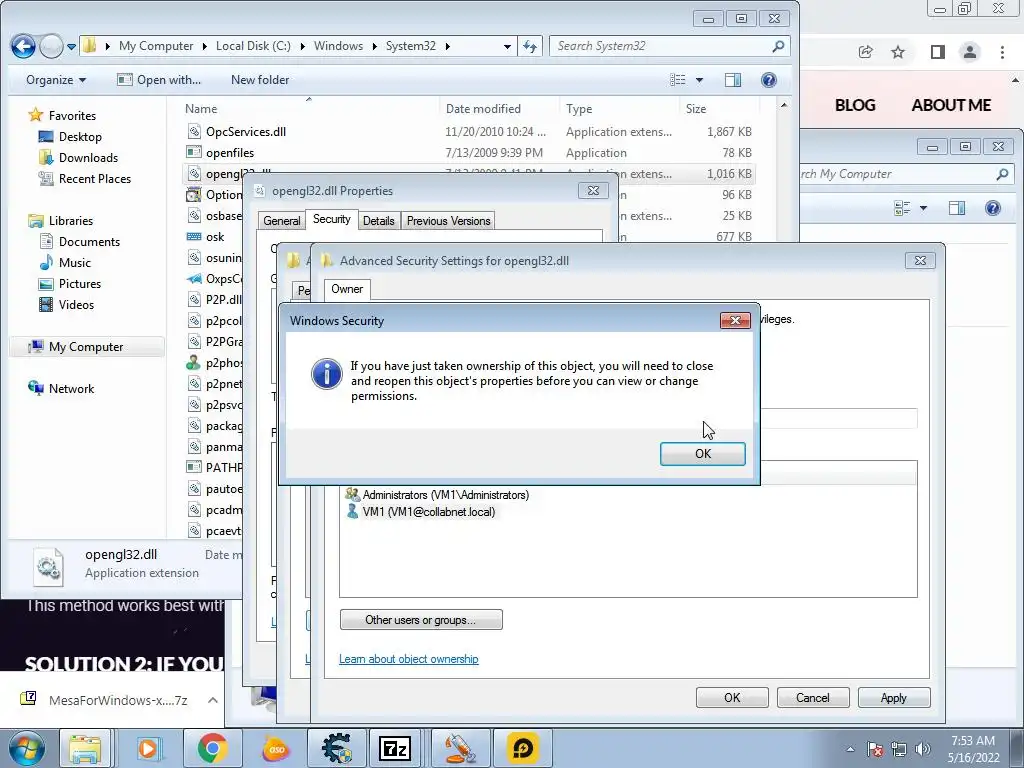Click the refresh button beside address bar
The height and width of the screenshot is (768, 1024).
pos(530,46)
